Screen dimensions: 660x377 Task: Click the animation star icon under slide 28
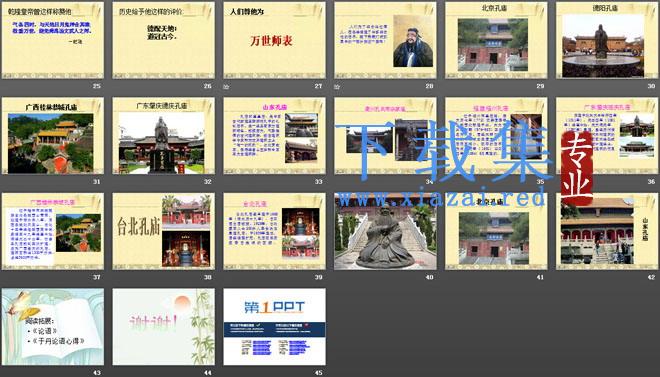point(337,87)
